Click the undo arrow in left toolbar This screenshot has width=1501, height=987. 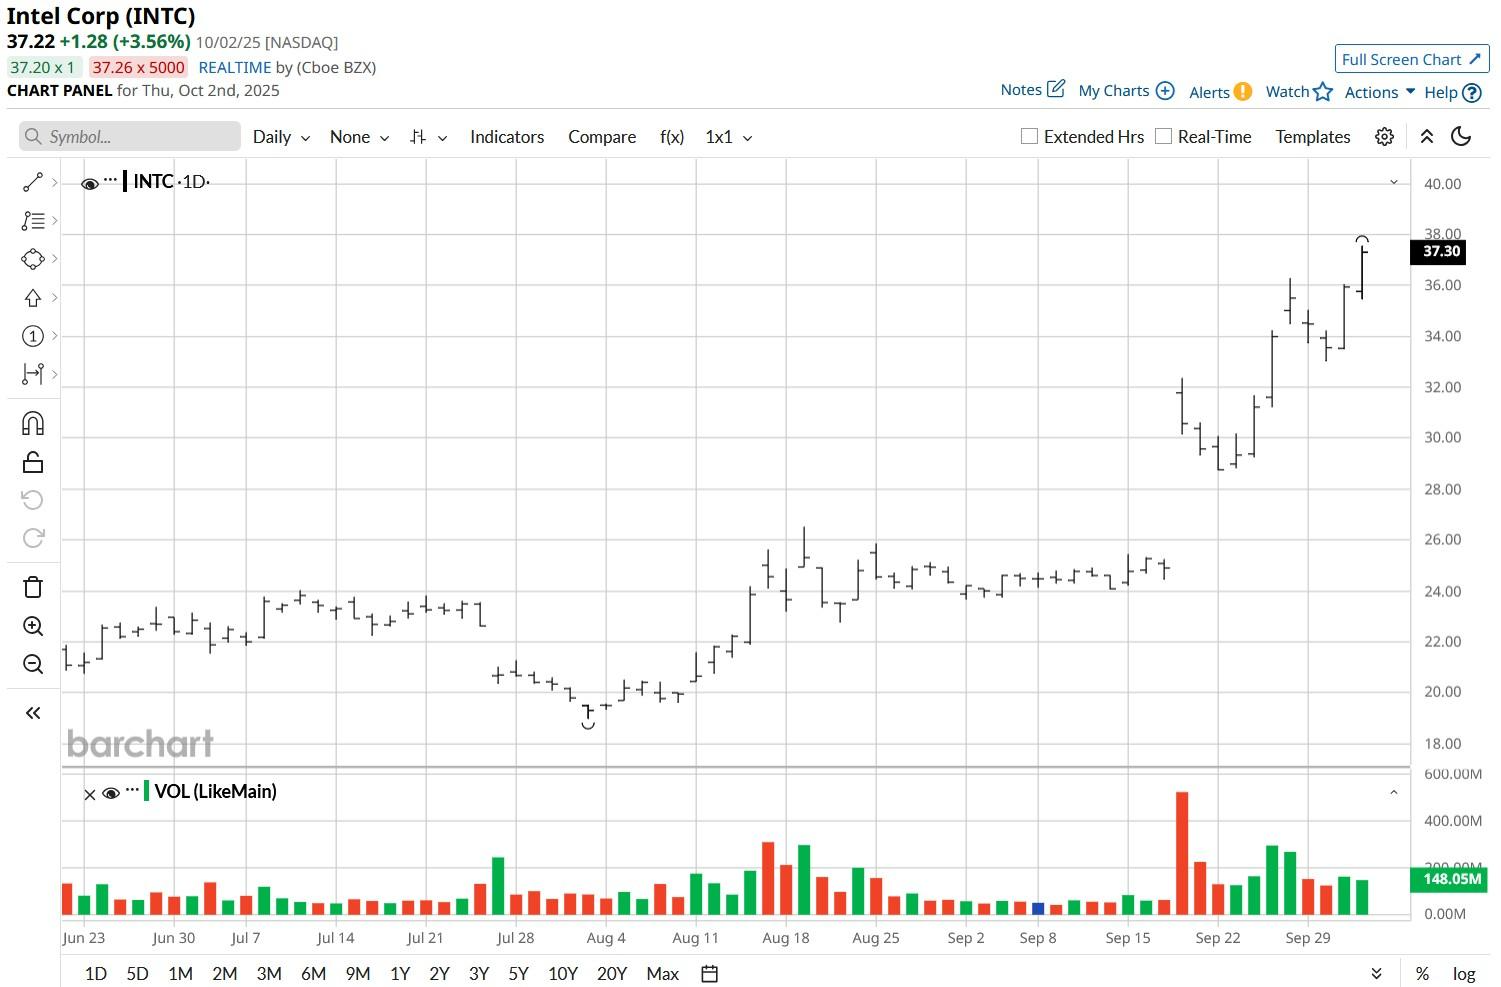click(x=33, y=499)
